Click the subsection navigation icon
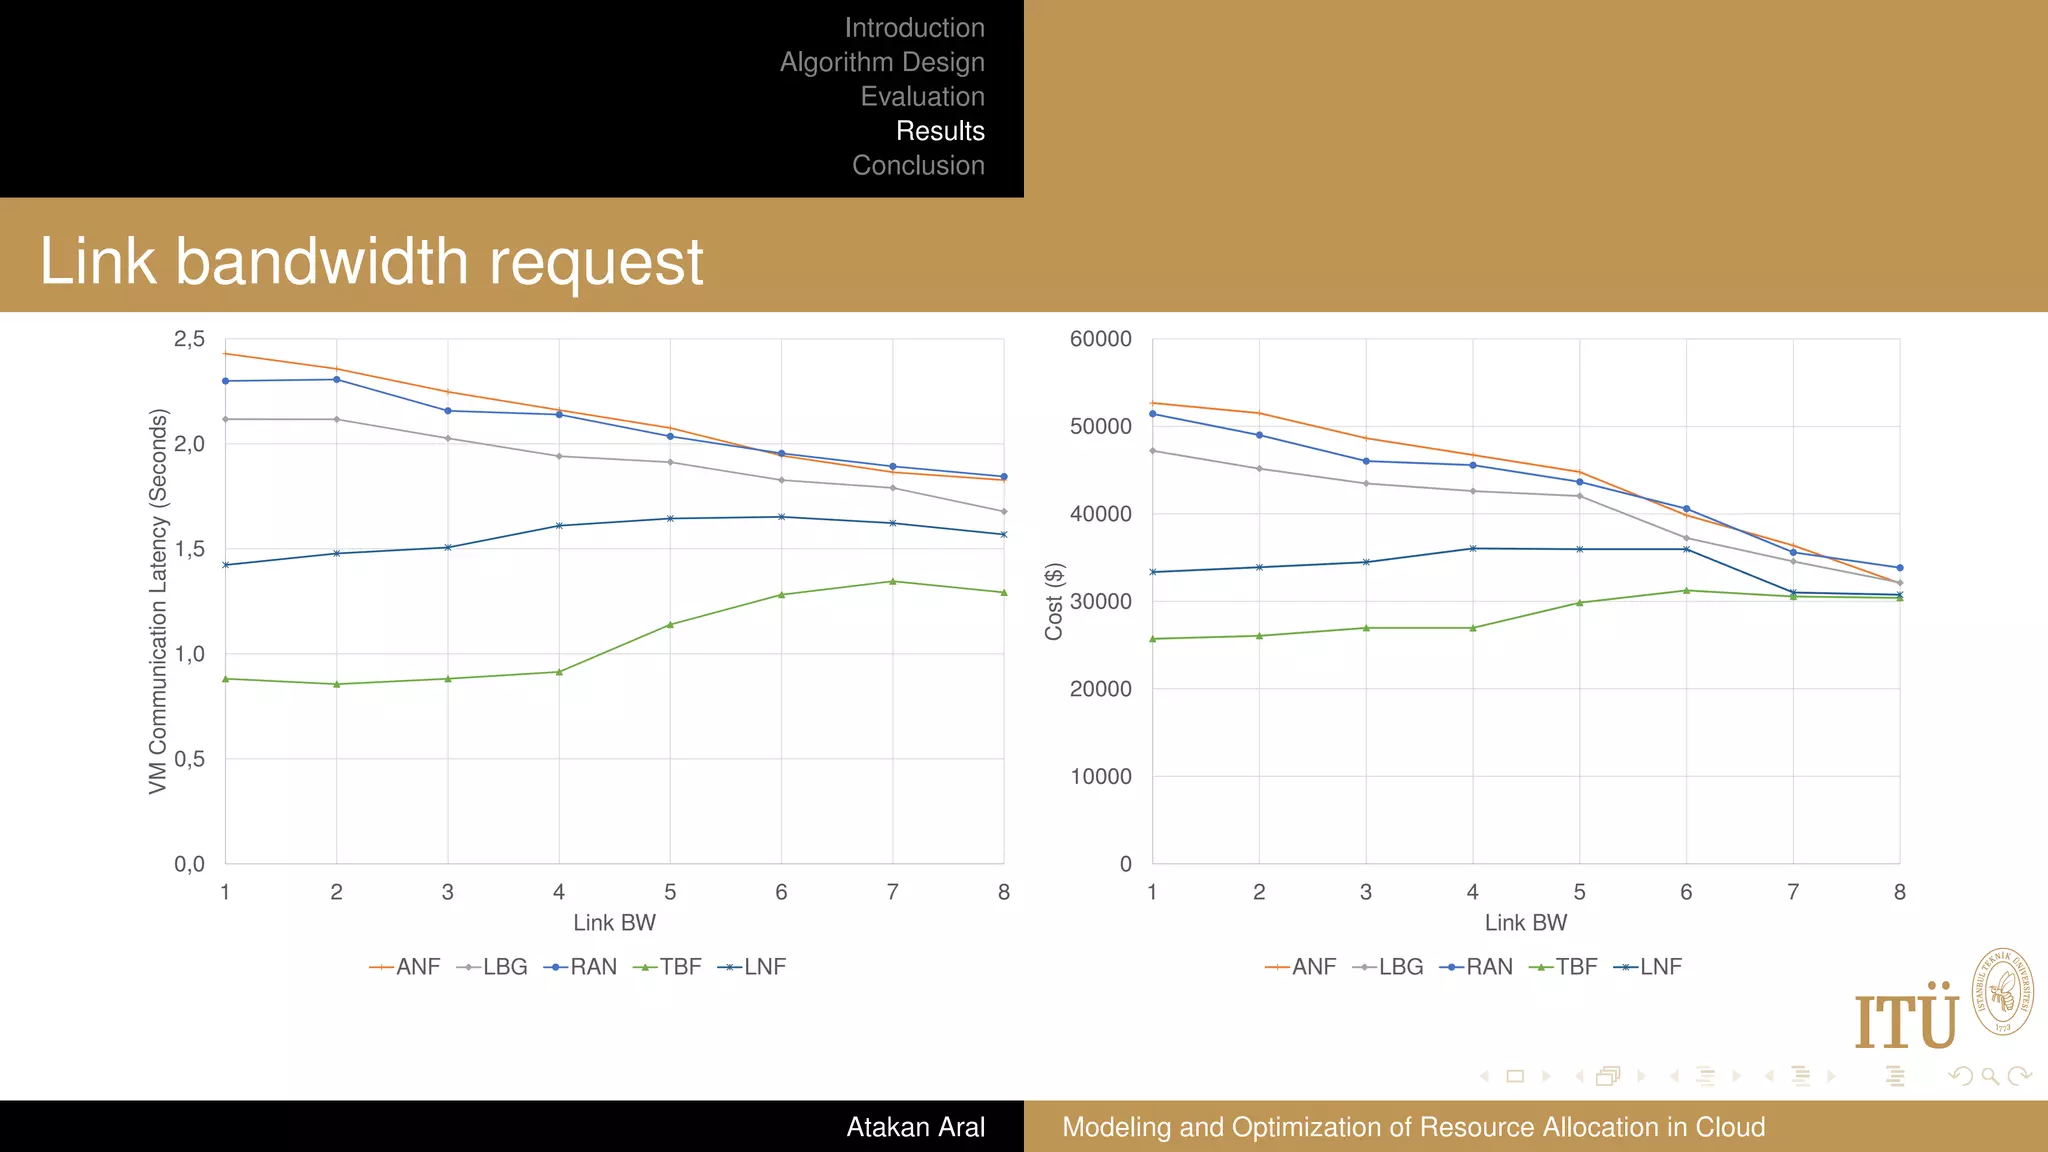 coord(1706,1076)
